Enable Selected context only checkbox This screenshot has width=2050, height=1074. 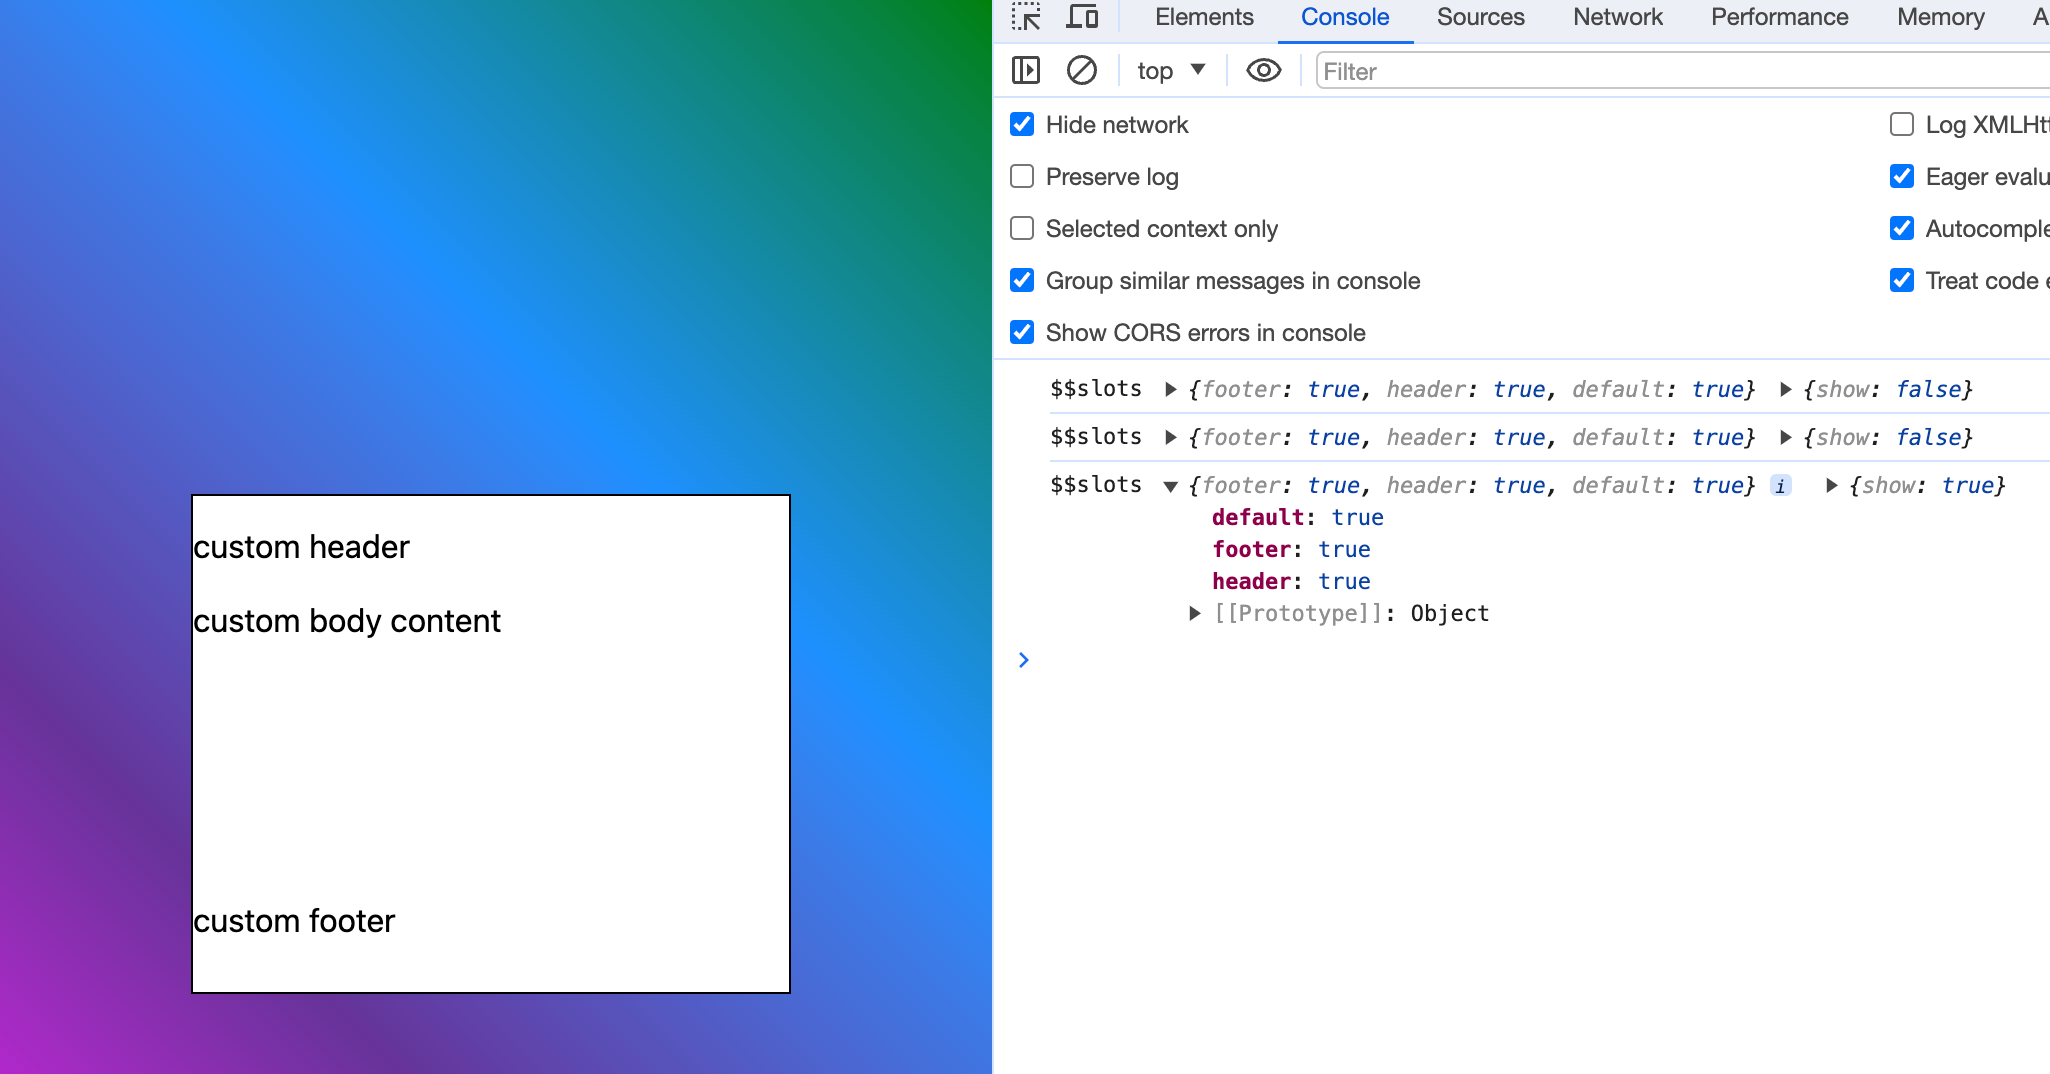click(1022, 229)
